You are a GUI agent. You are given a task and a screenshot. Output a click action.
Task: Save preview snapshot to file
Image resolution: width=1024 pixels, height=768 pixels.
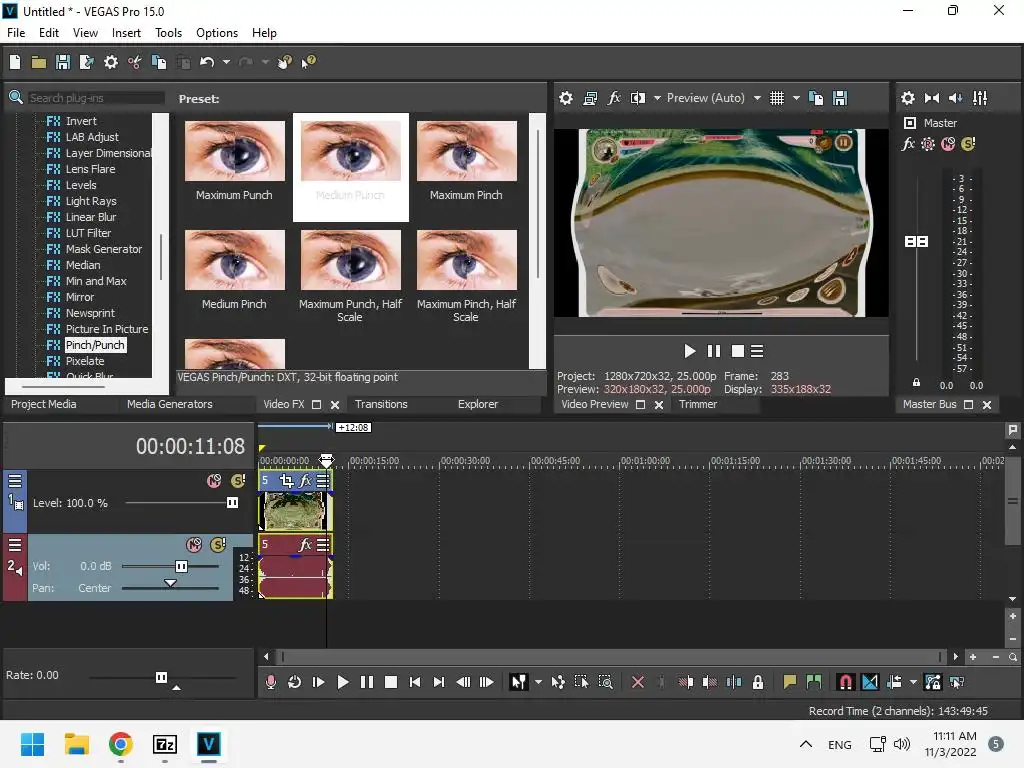point(840,98)
